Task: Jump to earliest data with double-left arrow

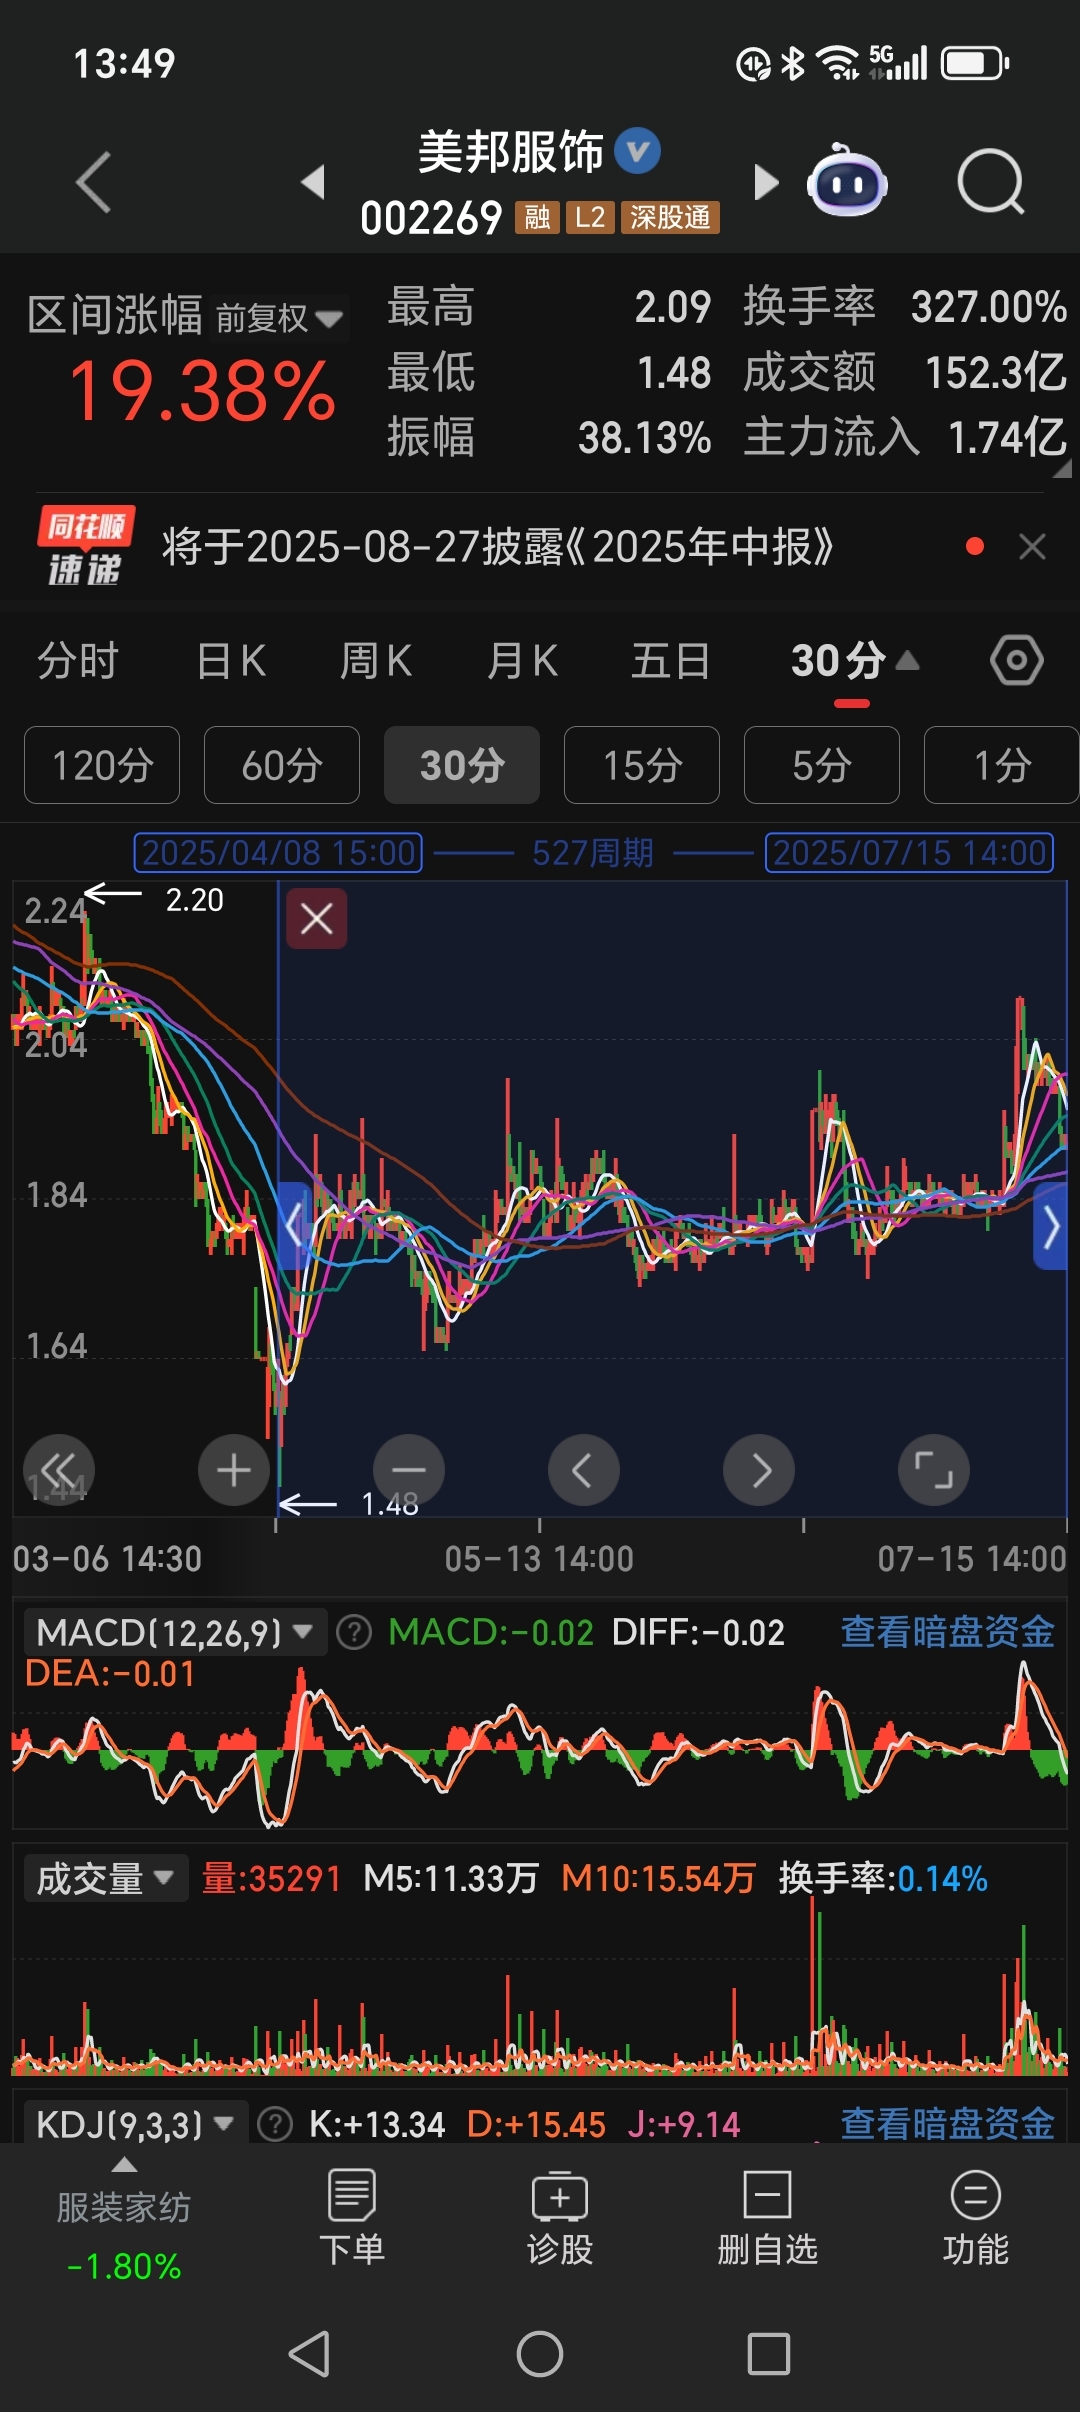Action: click(x=59, y=1470)
